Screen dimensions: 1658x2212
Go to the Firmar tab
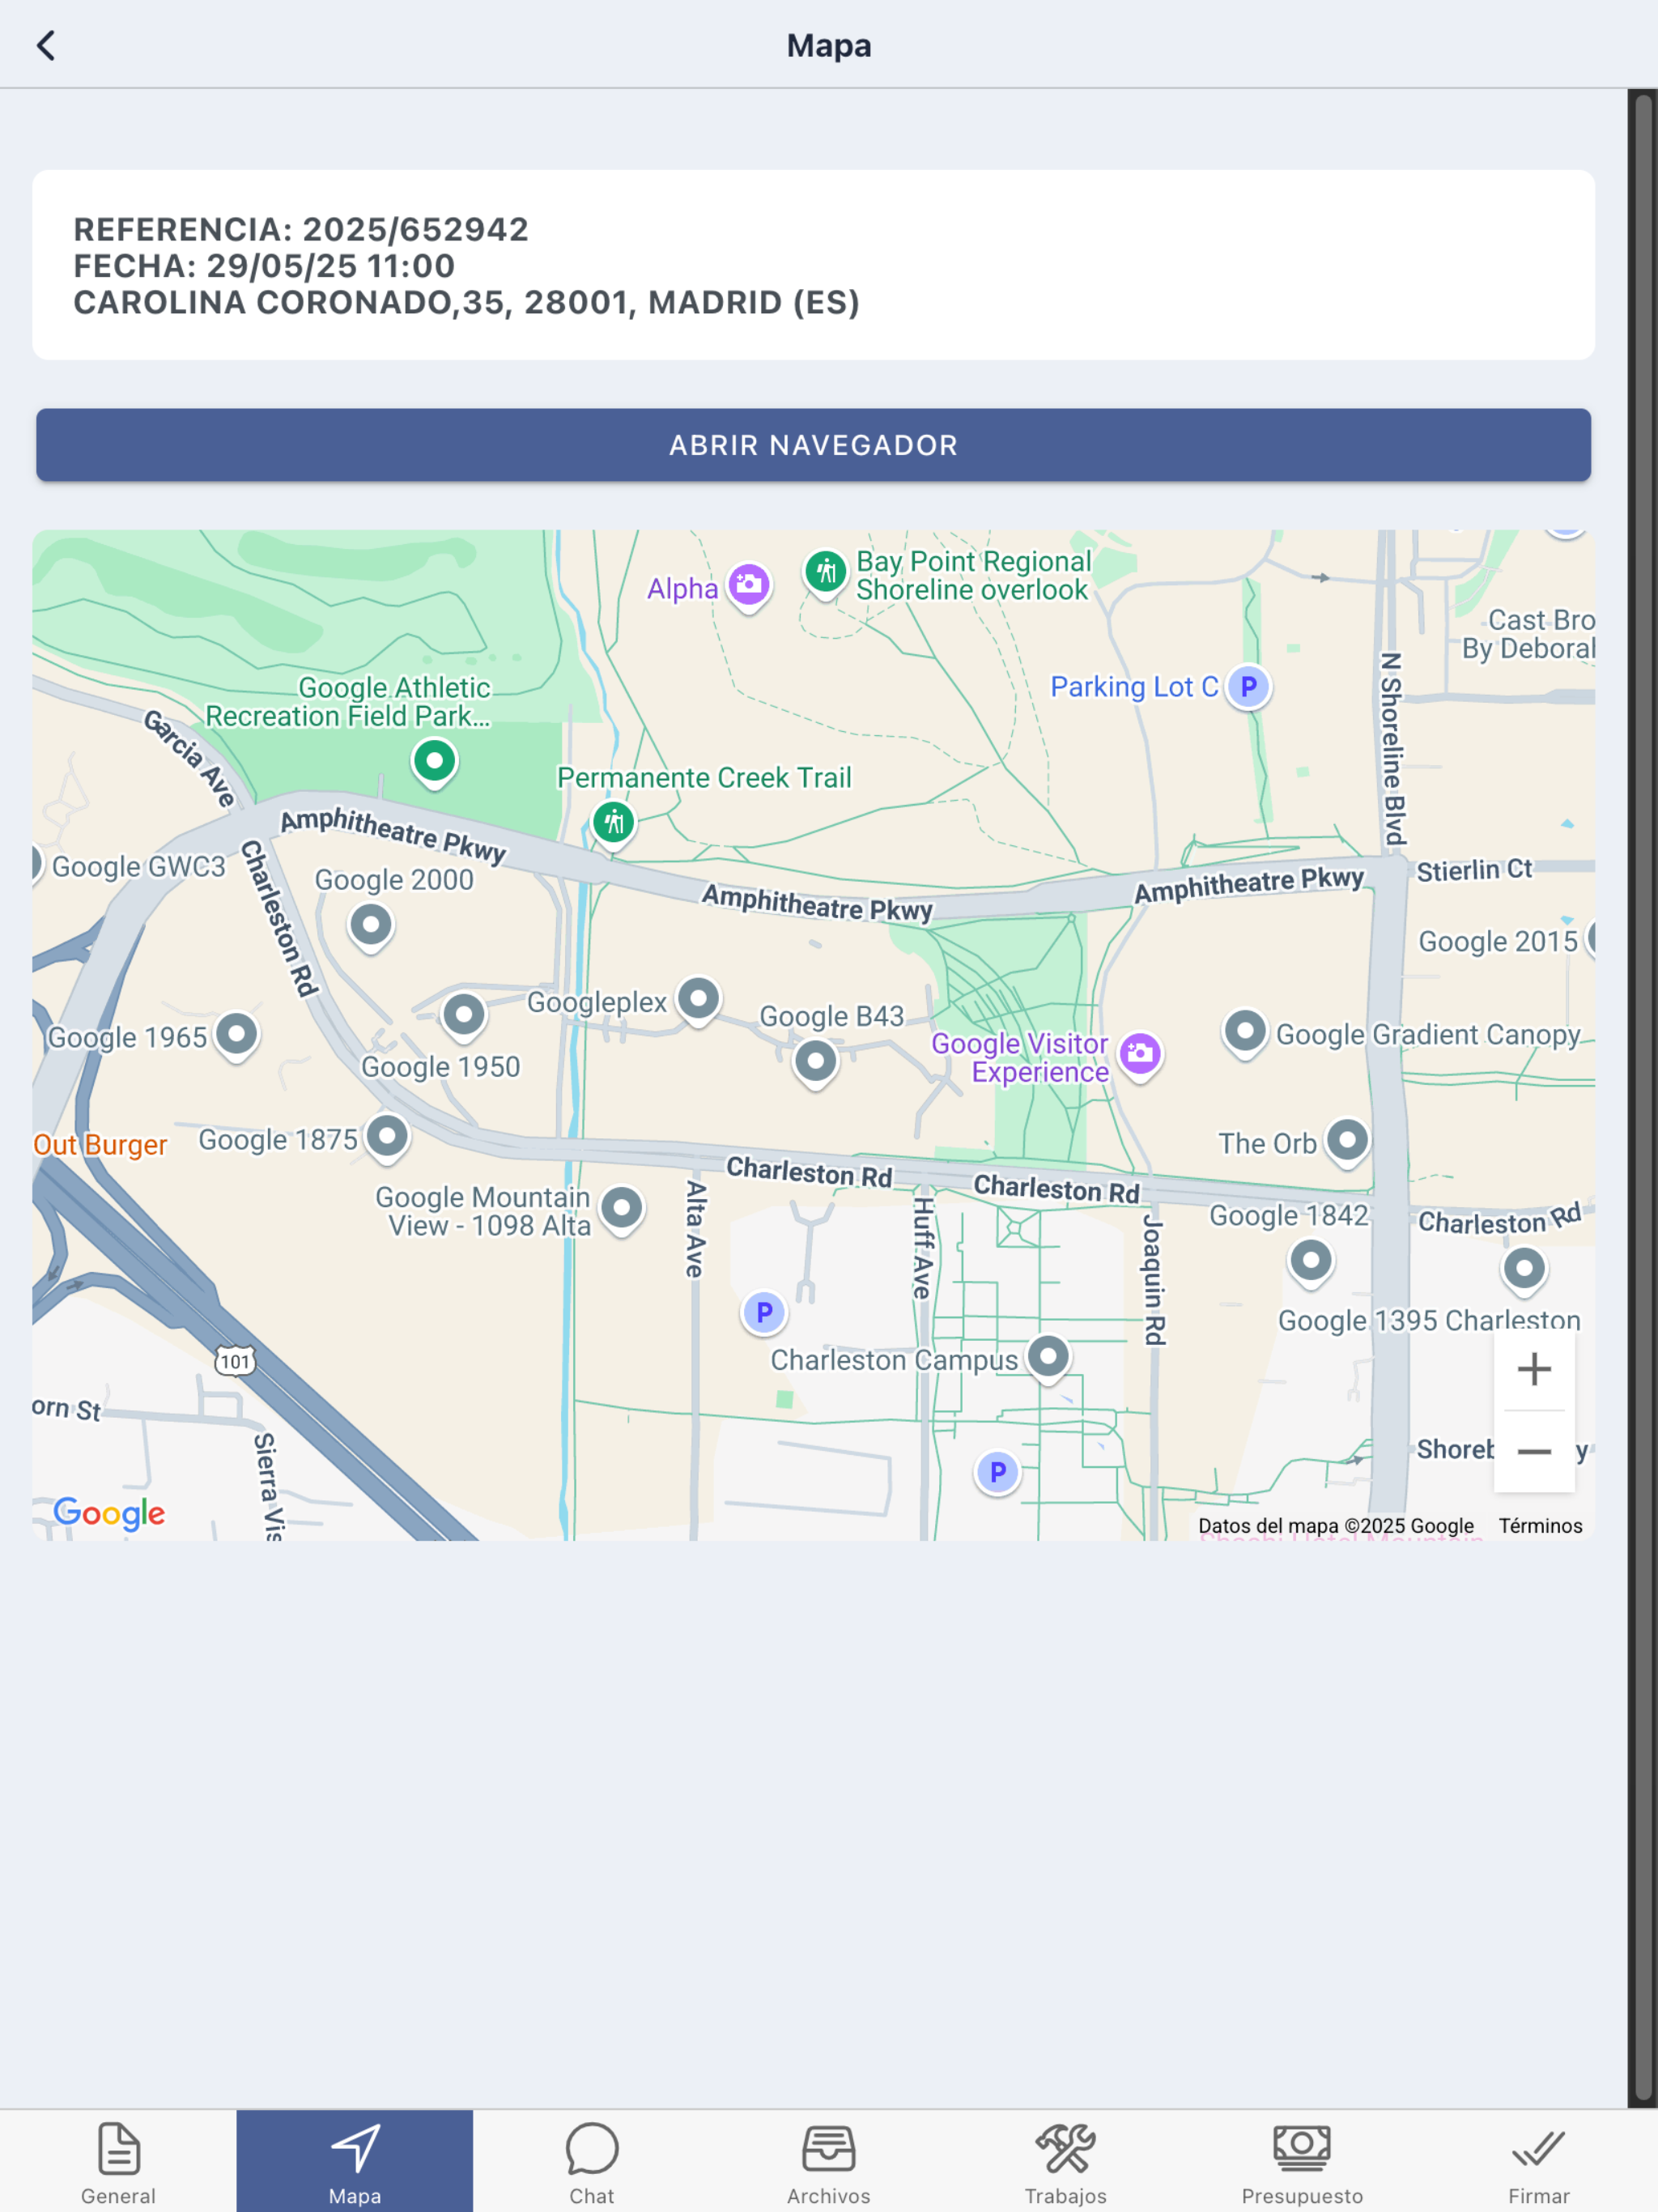pos(1539,2163)
